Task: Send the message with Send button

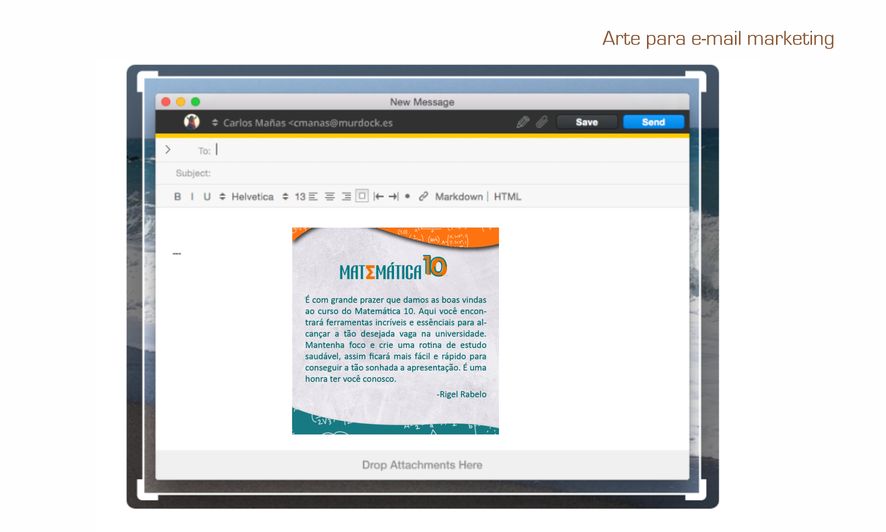Action: point(653,122)
